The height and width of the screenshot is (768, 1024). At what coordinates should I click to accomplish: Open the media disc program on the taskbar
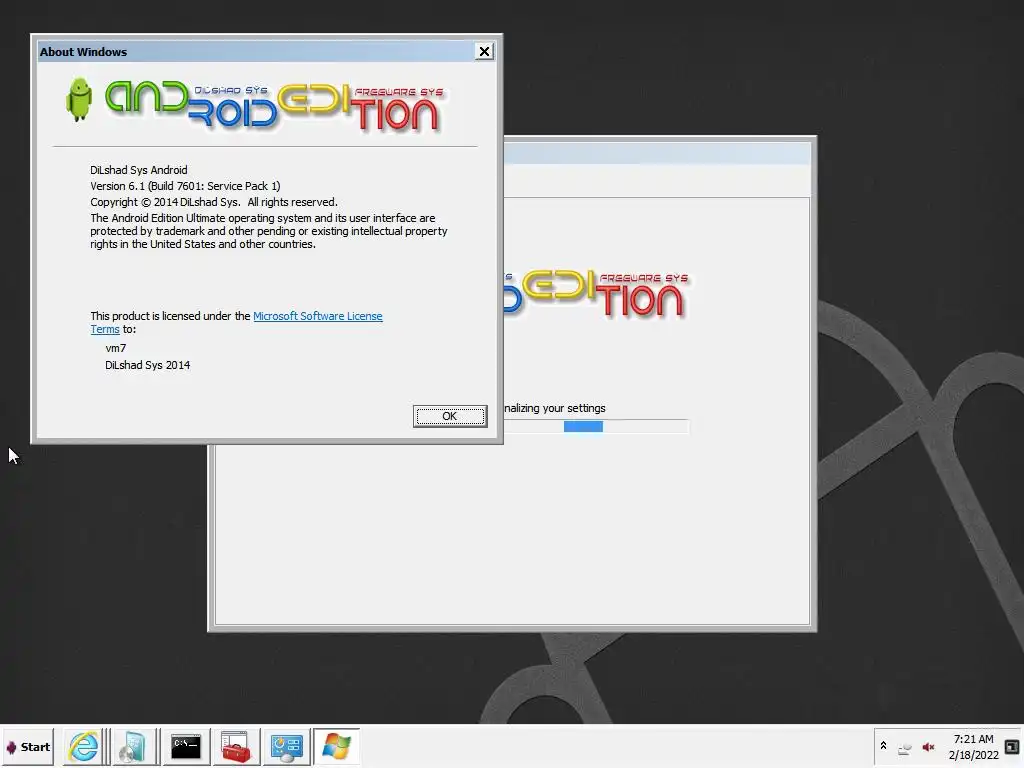tap(134, 746)
